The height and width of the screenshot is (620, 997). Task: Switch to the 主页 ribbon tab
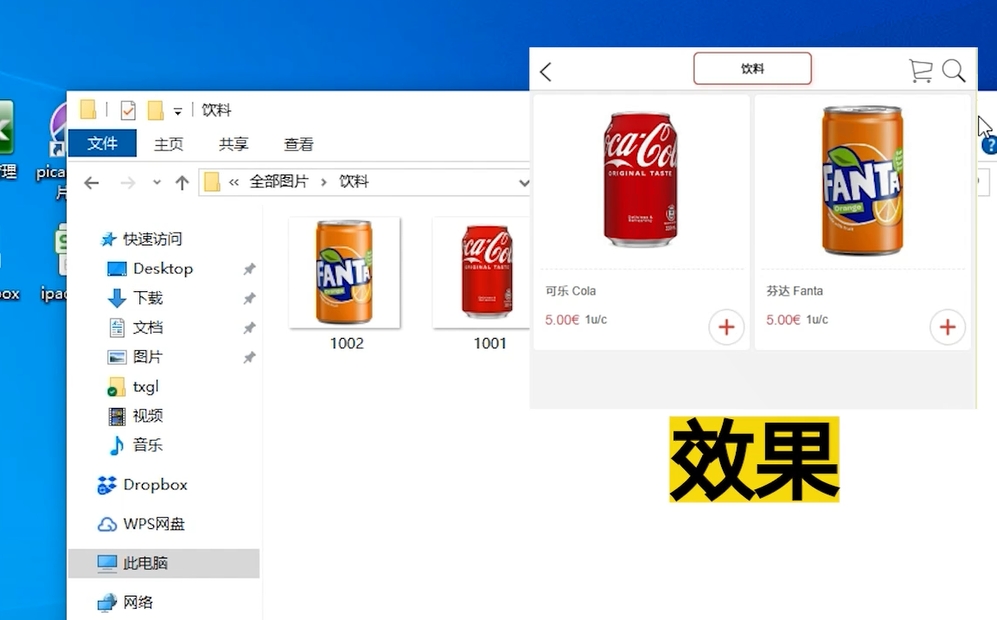pos(168,144)
